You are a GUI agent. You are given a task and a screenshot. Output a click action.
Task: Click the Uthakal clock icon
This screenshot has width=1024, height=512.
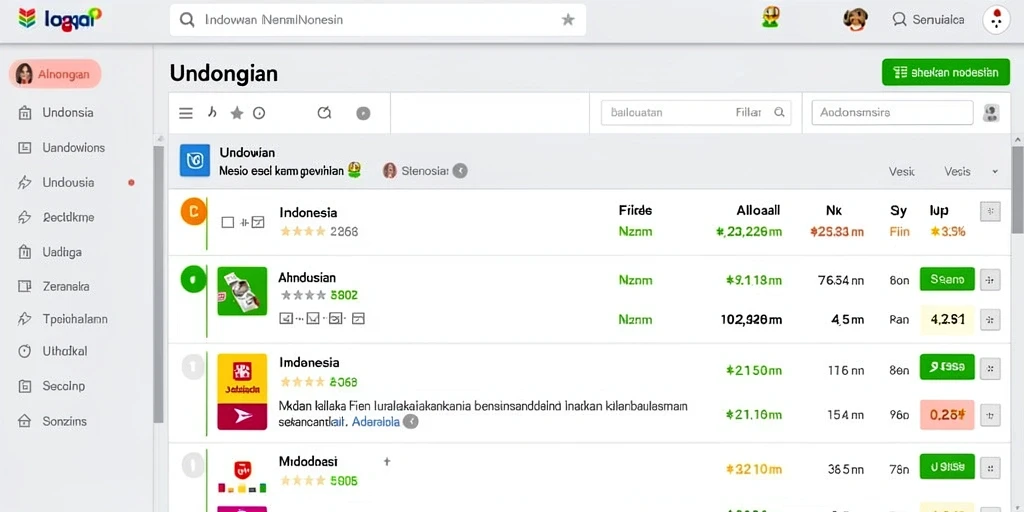(25, 351)
